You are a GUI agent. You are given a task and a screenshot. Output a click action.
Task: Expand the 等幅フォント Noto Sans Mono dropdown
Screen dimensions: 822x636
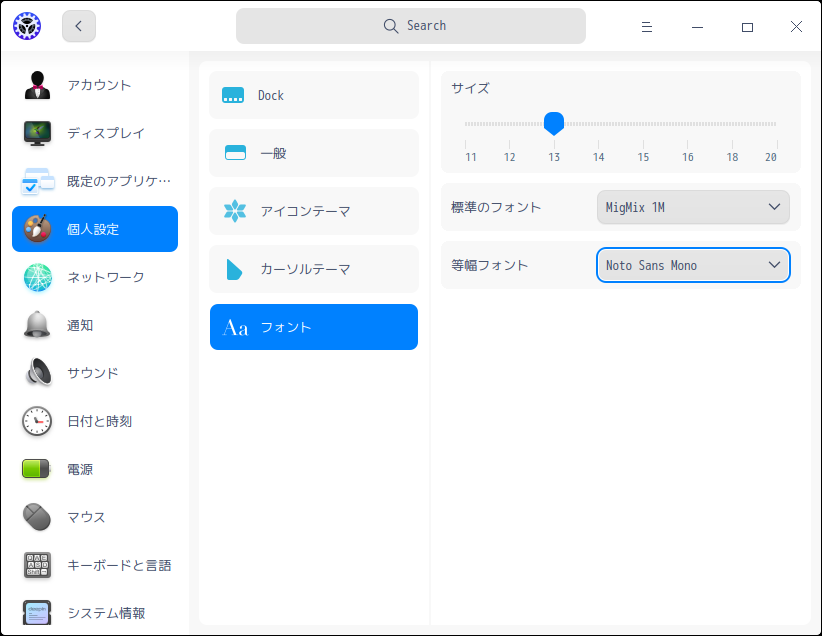(x=693, y=265)
